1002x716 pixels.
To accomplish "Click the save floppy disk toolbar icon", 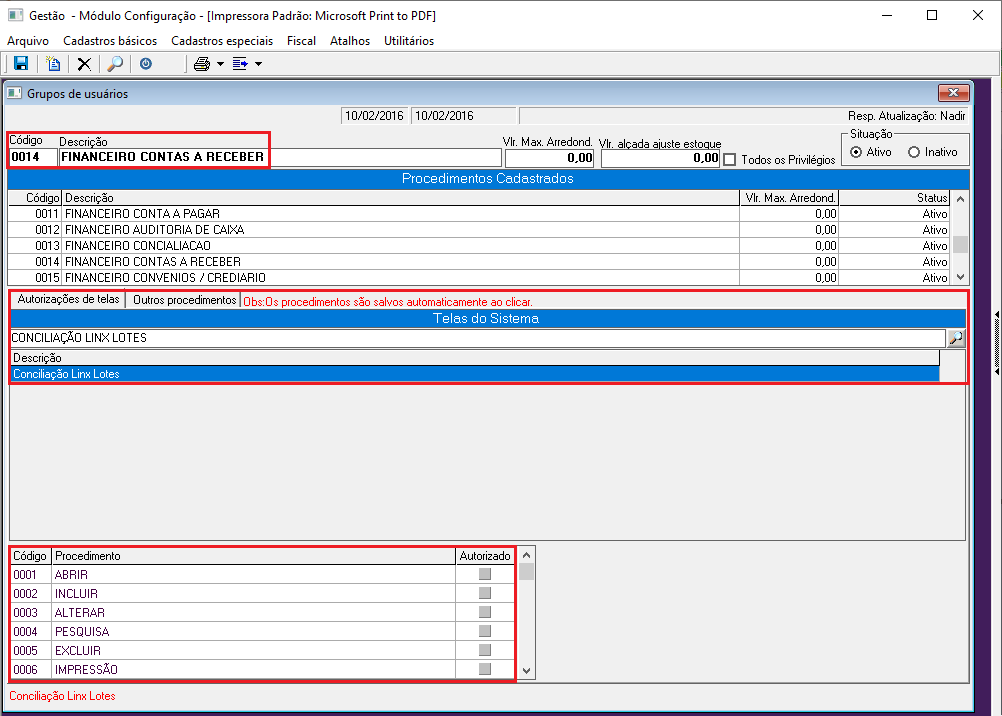I will pos(21,64).
